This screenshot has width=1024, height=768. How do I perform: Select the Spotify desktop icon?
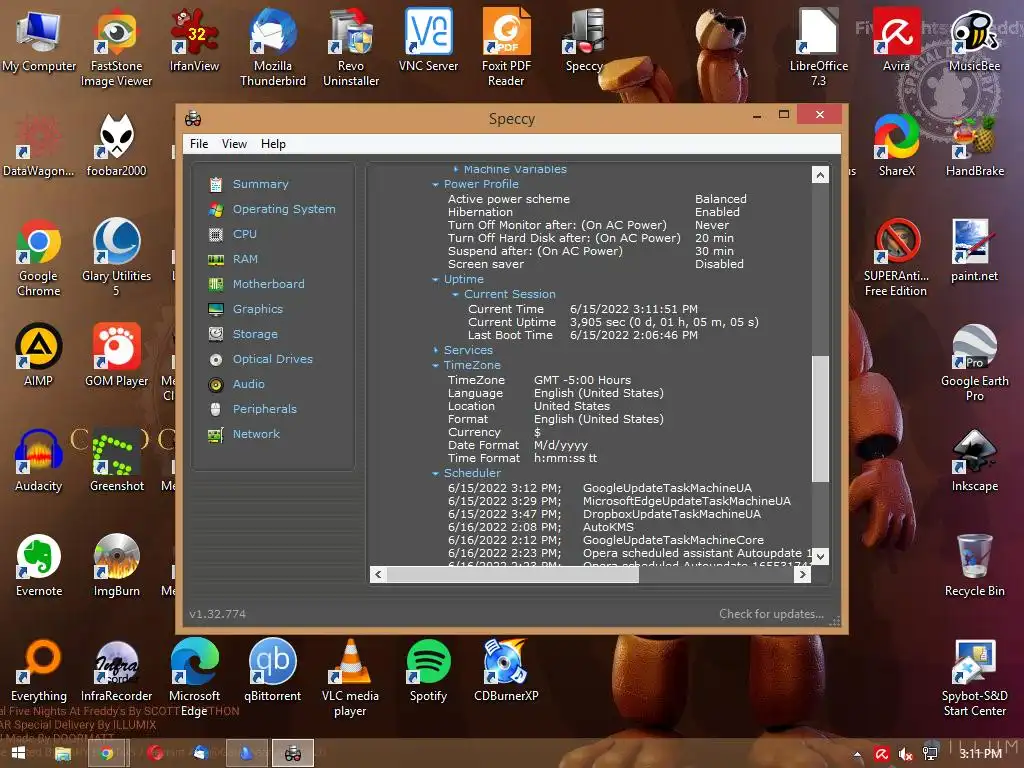(428, 670)
